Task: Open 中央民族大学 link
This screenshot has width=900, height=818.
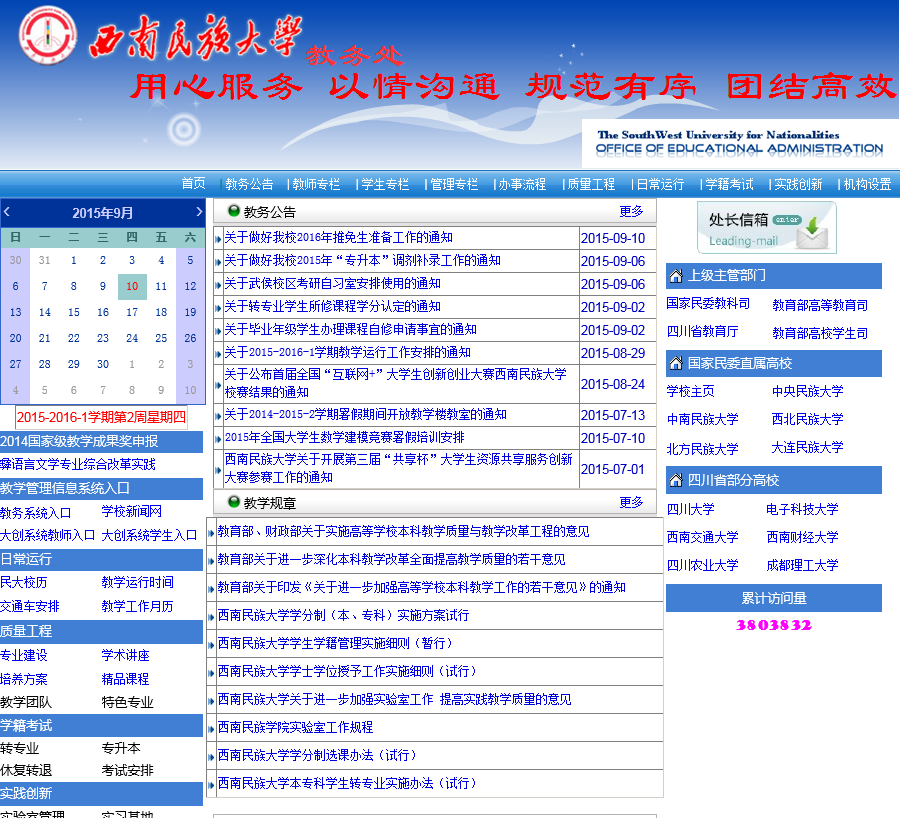Action: pyautogui.click(x=807, y=391)
